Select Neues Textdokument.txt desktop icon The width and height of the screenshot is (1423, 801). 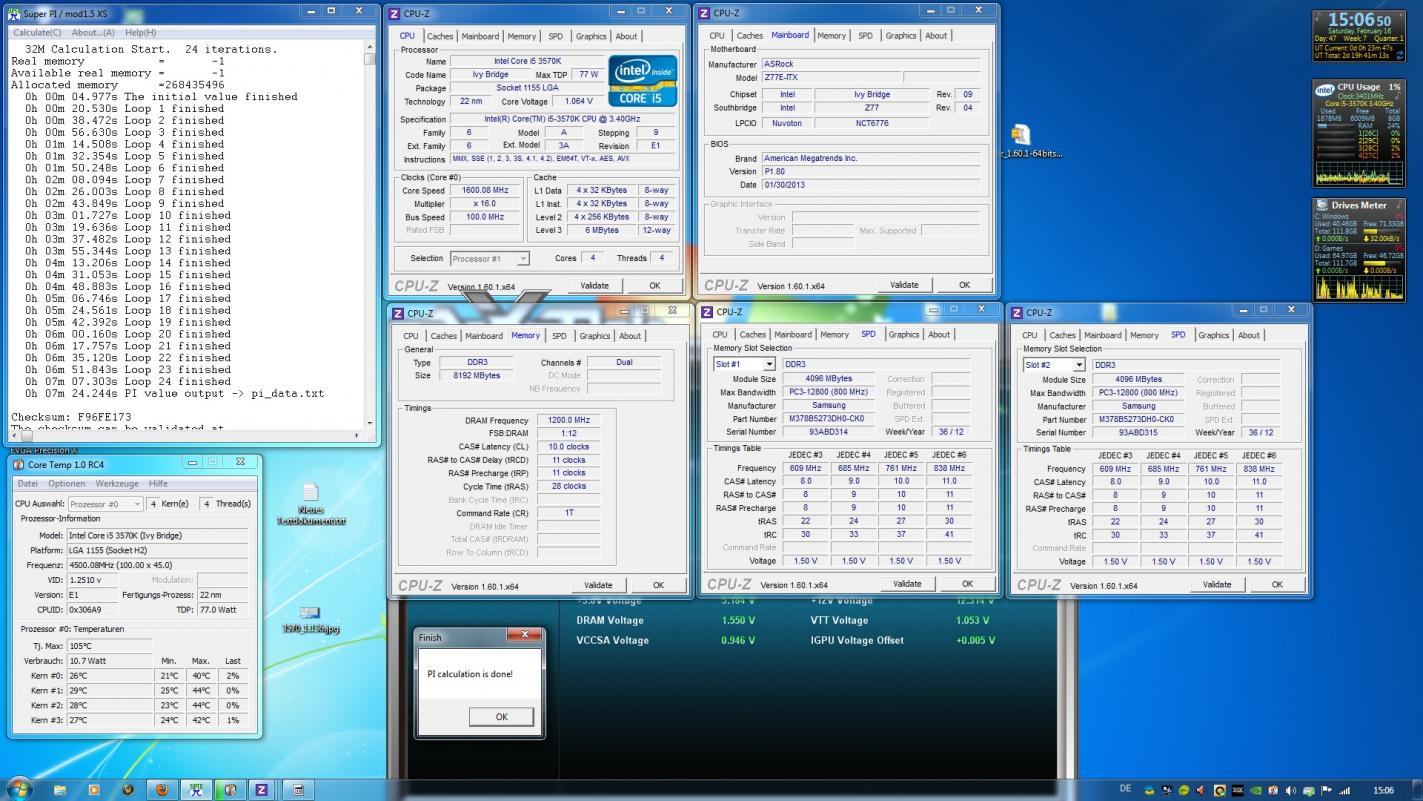click(310, 504)
